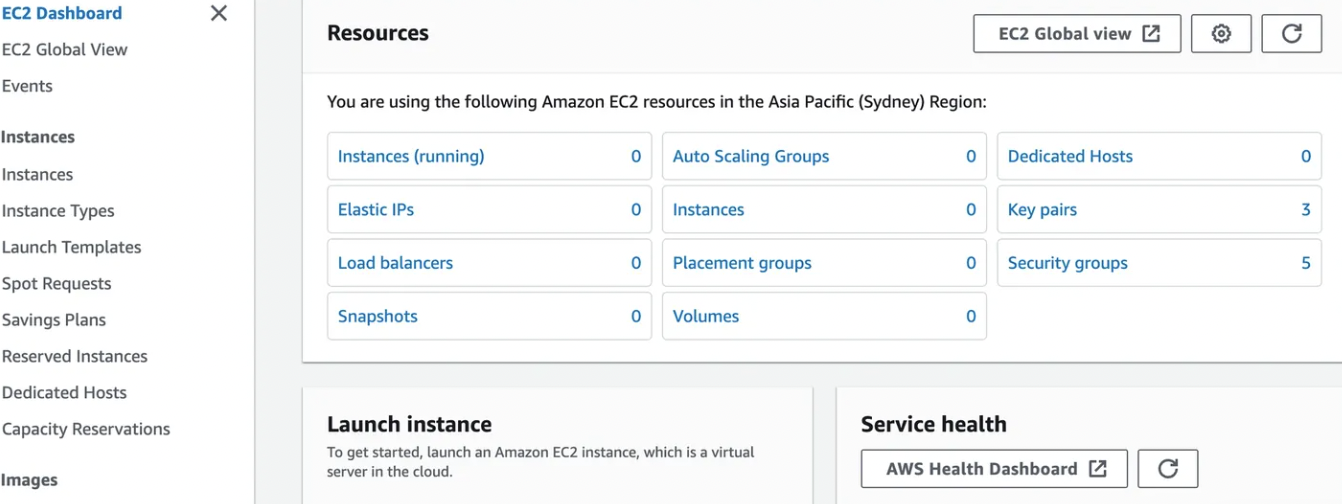The width and height of the screenshot is (1342, 504).
Task: Click the Launch instance heading
Action: point(409,424)
